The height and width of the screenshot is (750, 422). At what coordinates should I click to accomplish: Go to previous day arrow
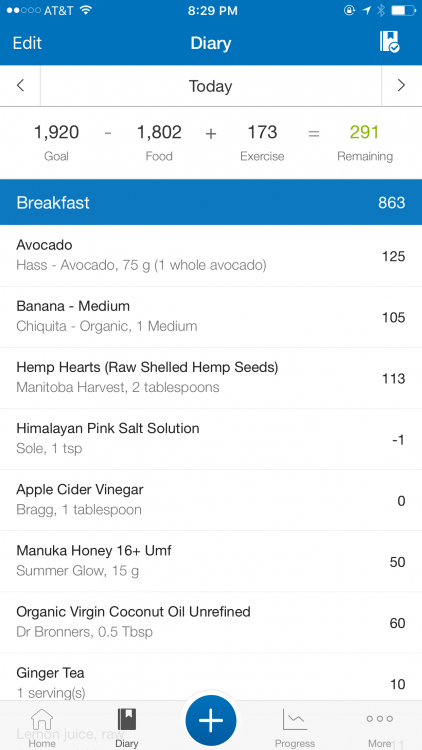tap(20, 86)
